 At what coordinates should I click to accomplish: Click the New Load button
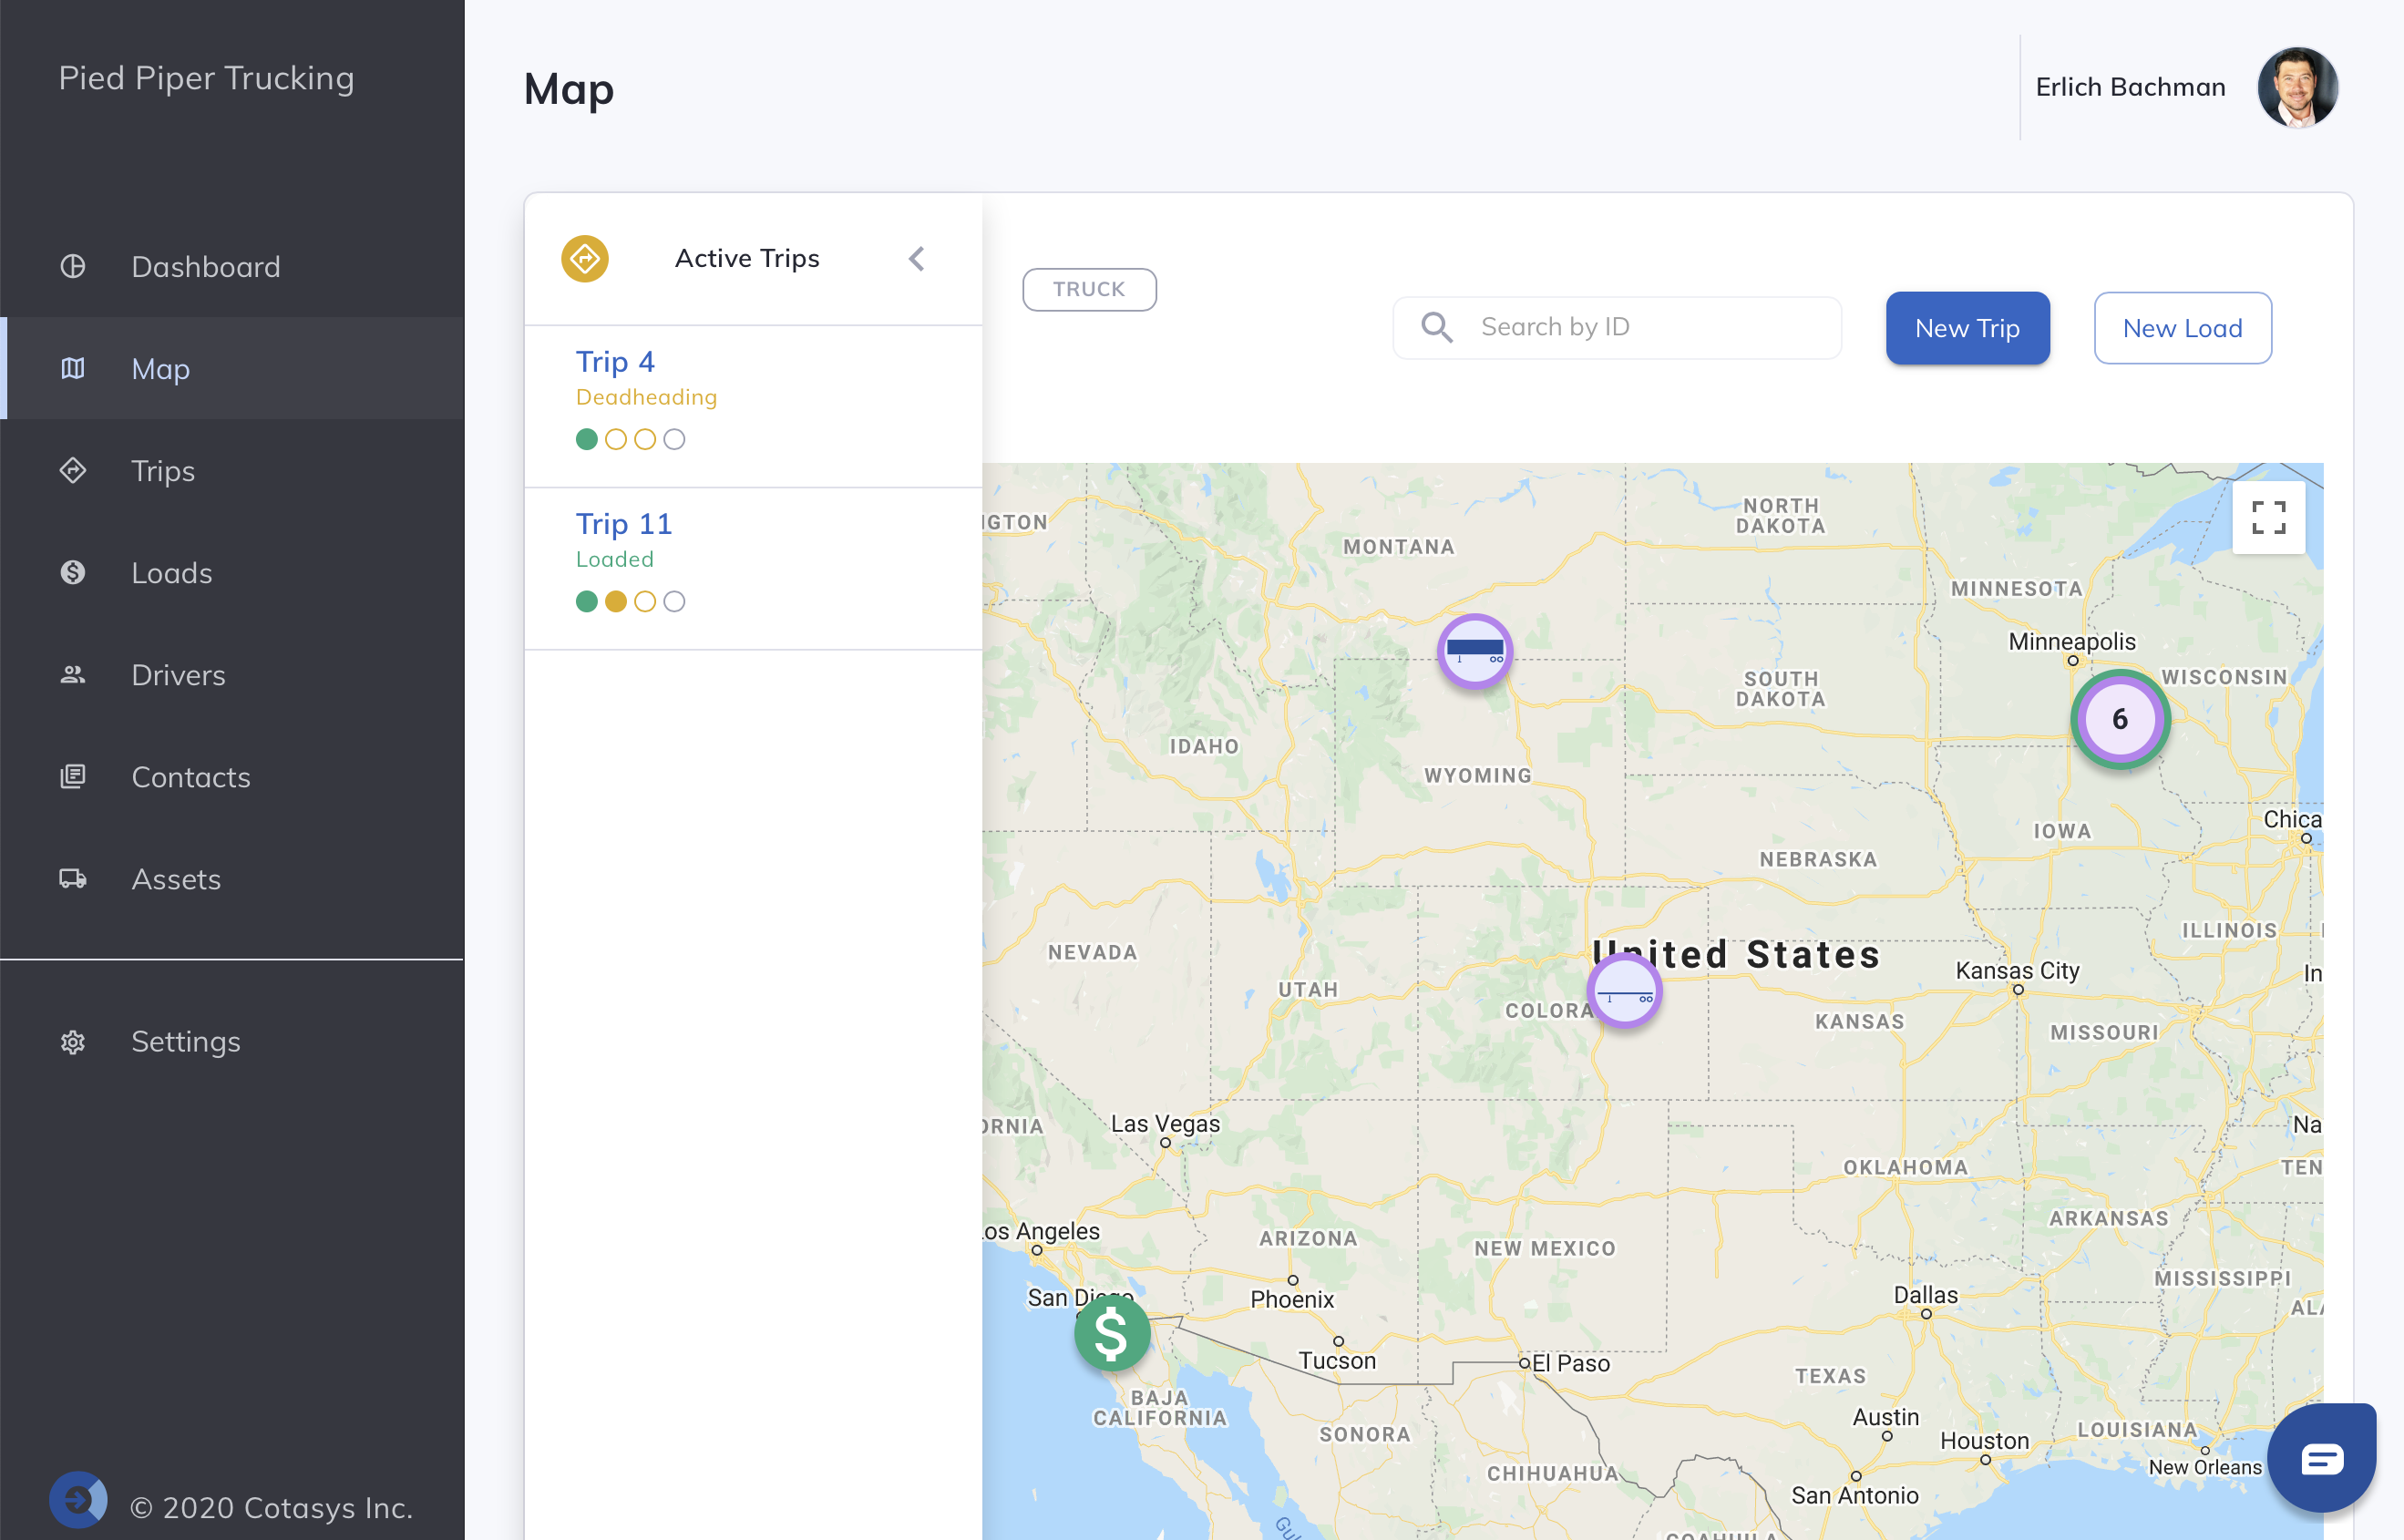[2182, 328]
